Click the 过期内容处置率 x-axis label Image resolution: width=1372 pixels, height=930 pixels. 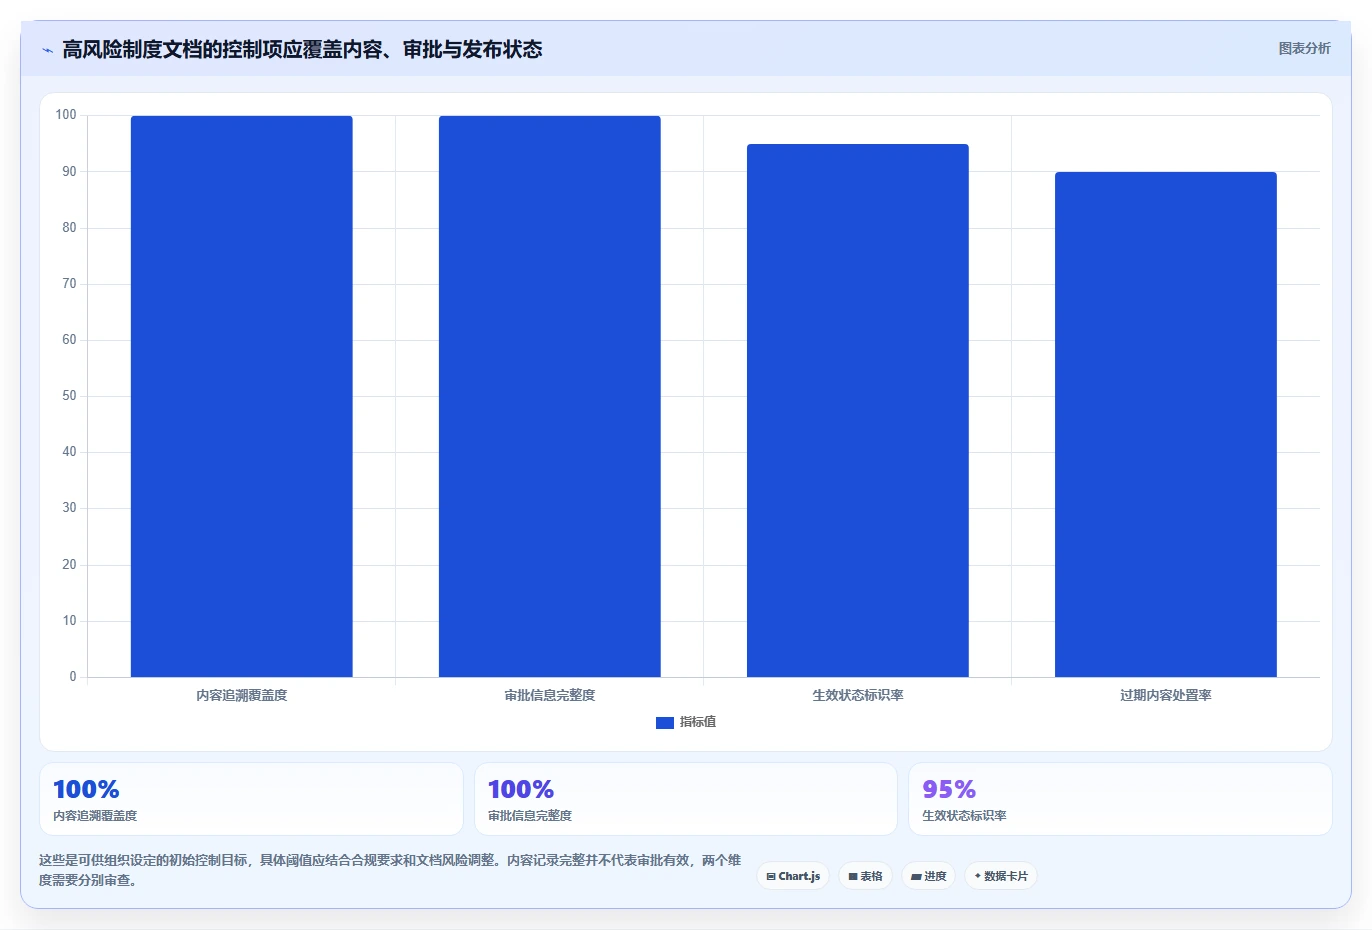[x=1166, y=695]
